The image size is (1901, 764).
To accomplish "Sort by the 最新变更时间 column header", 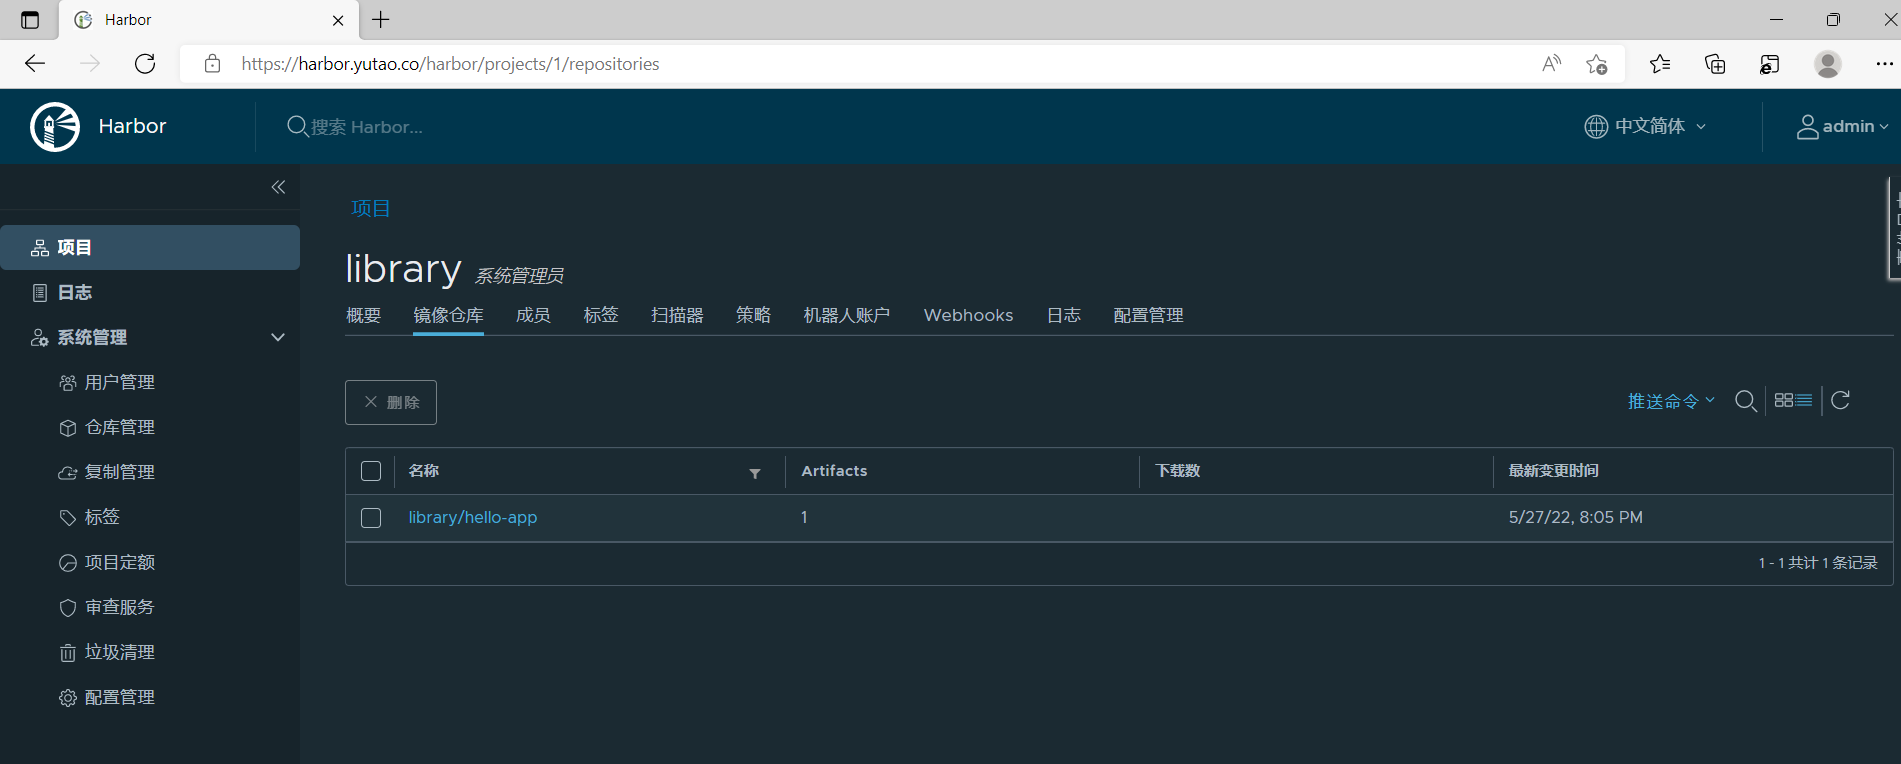I will pyautogui.click(x=1554, y=471).
